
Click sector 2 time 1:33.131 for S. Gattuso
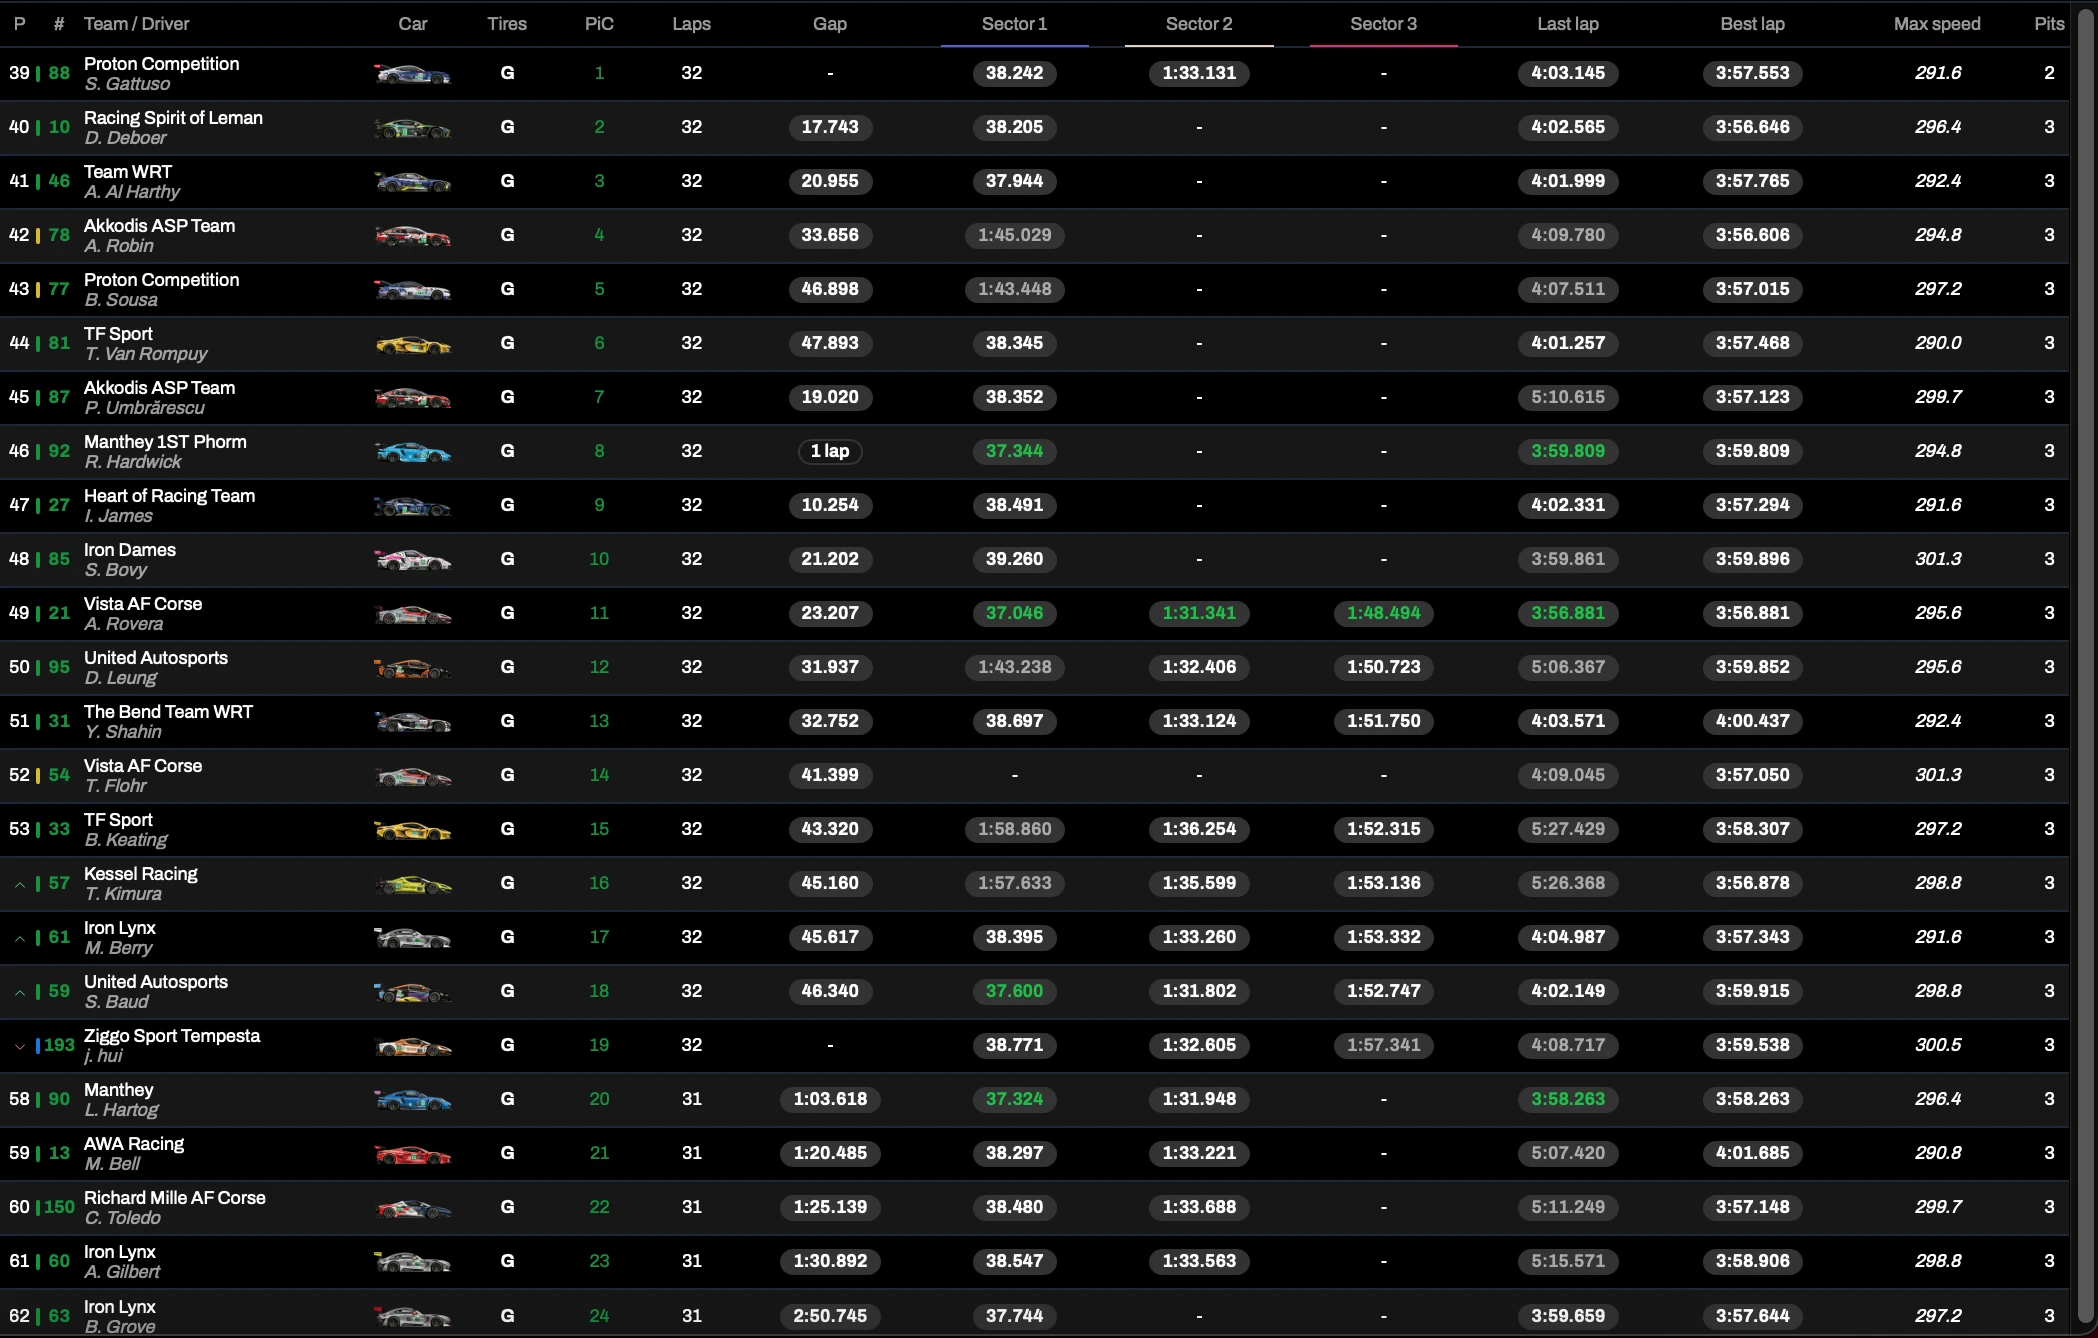pos(1199,73)
